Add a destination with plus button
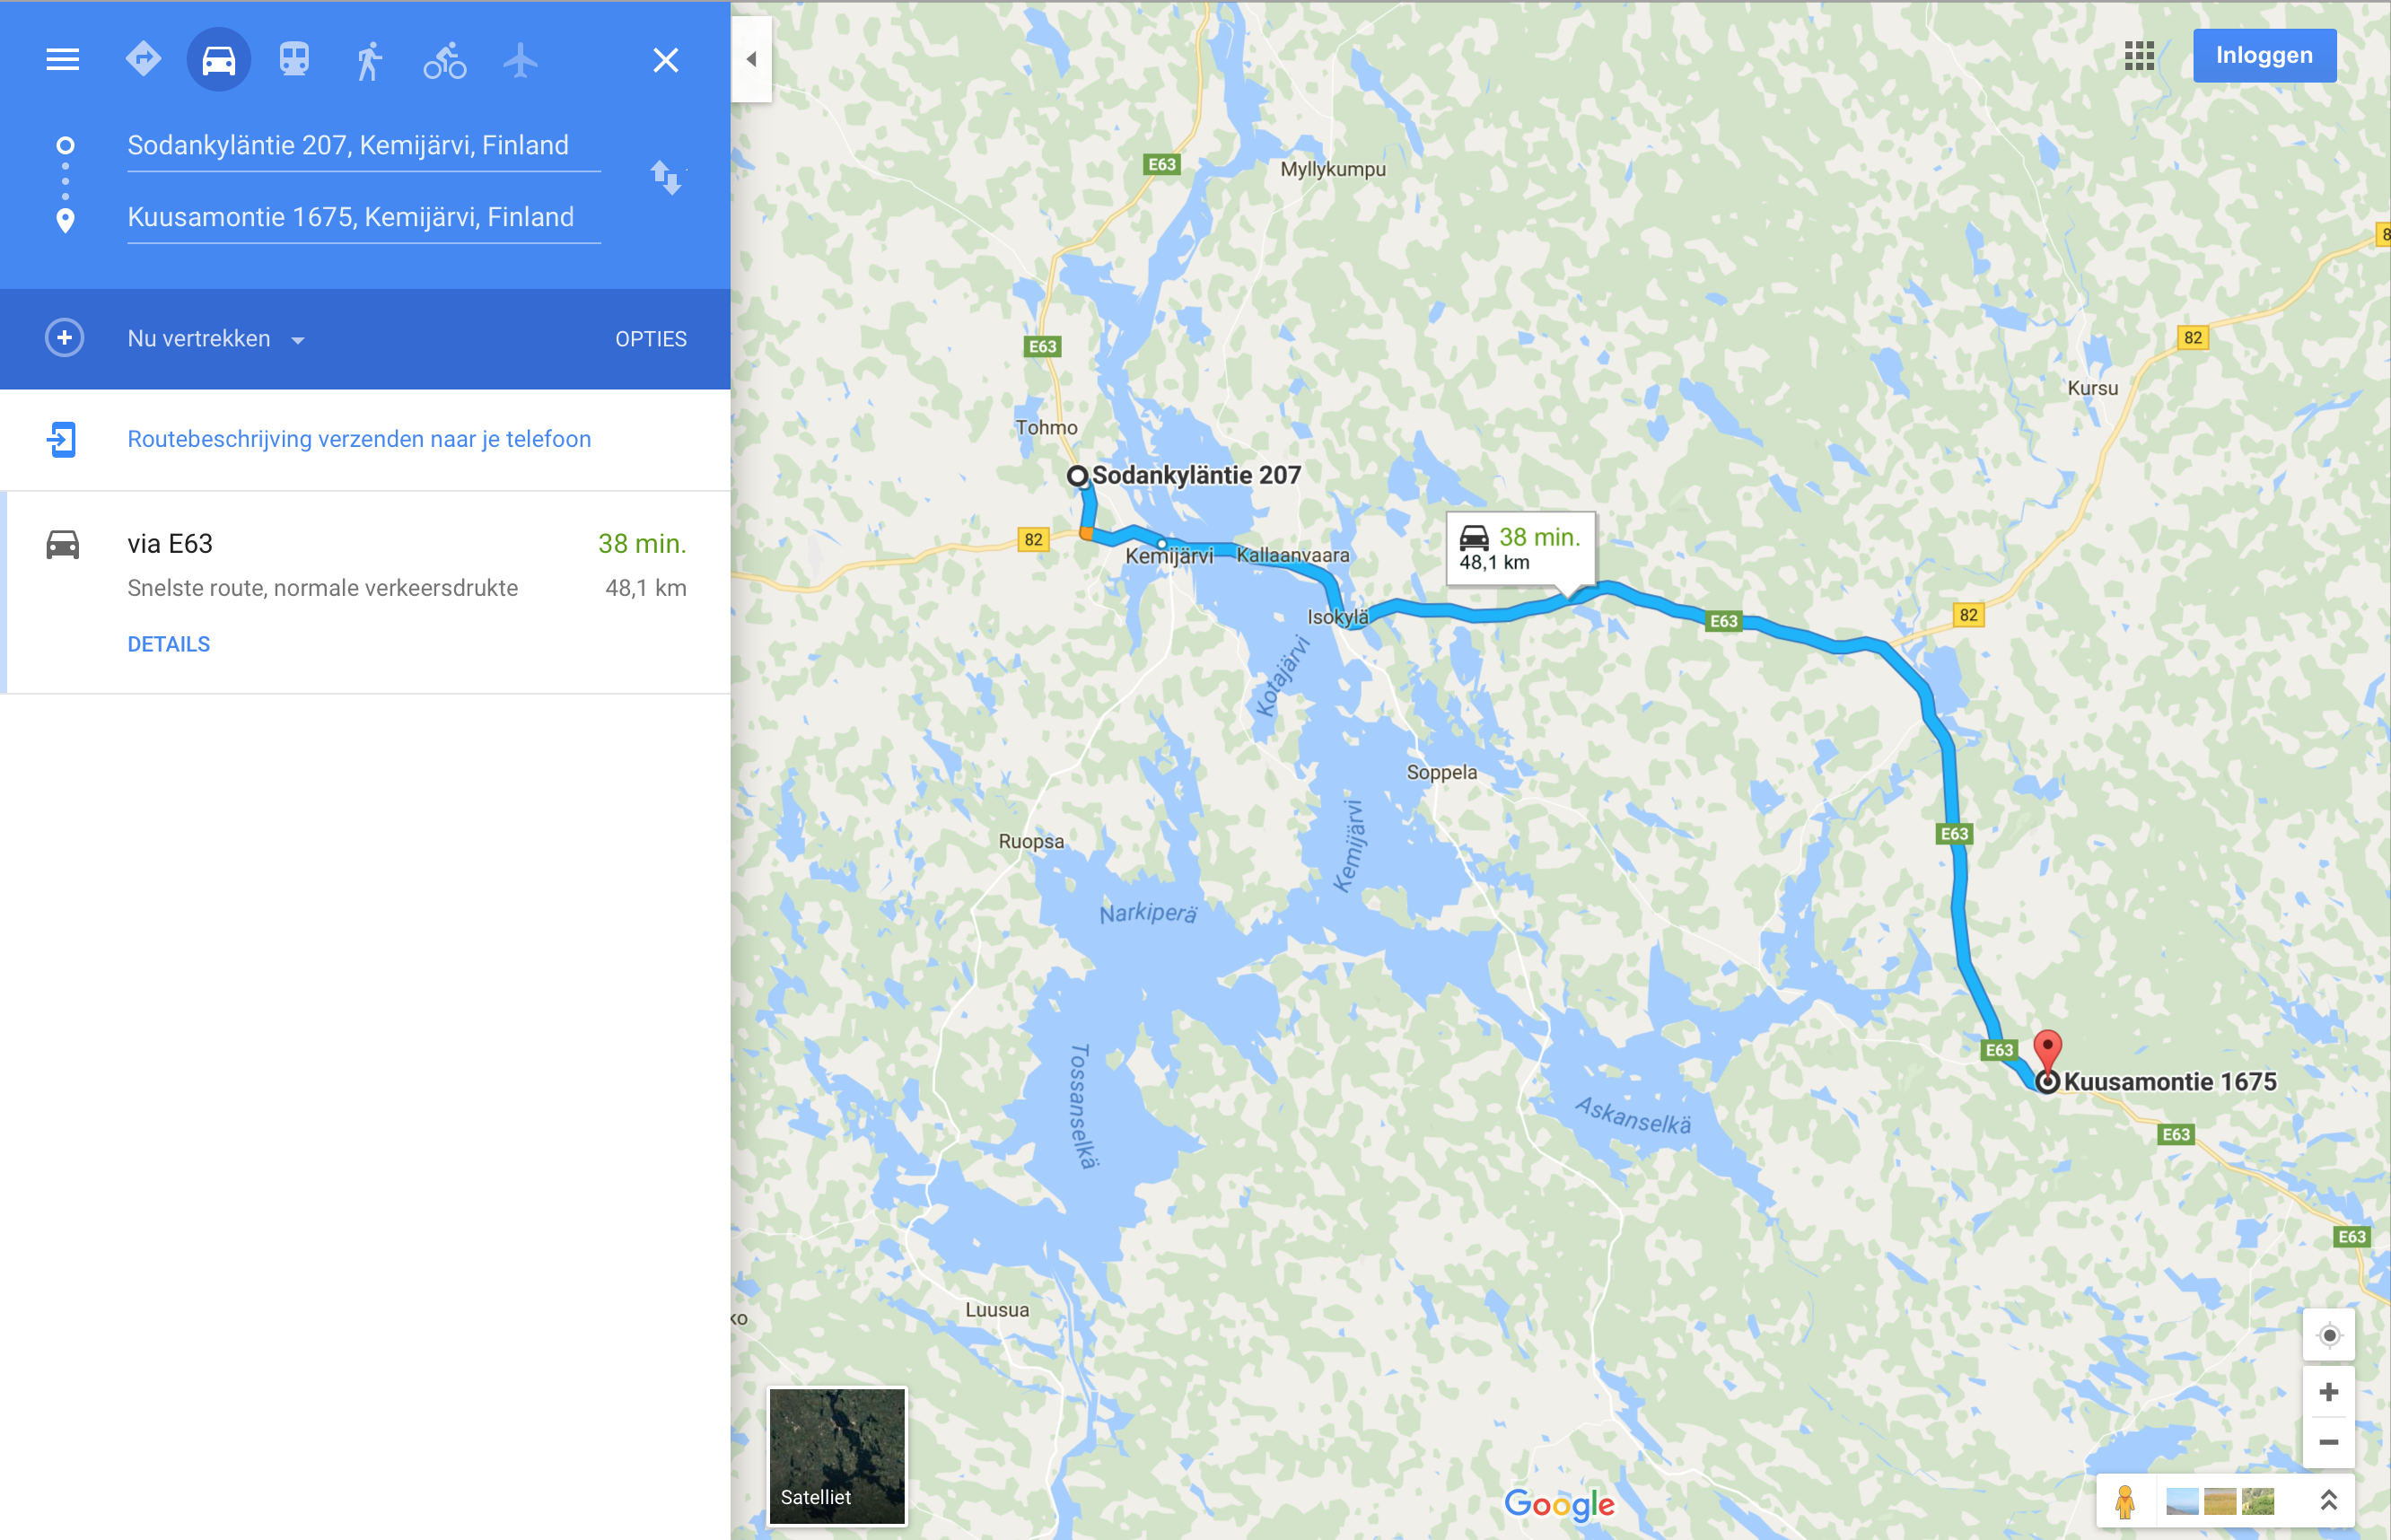This screenshot has height=1540, width=2391. click(64, 338)
